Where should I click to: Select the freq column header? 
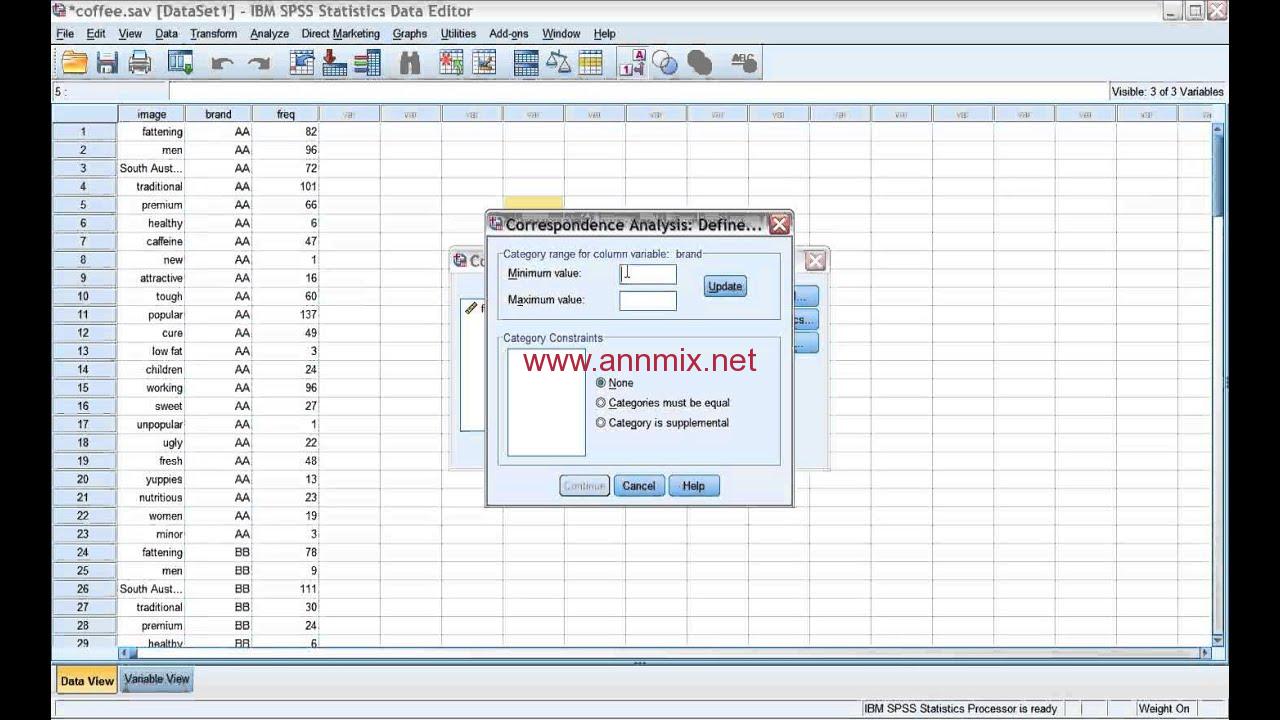click(x=286, y=114)
